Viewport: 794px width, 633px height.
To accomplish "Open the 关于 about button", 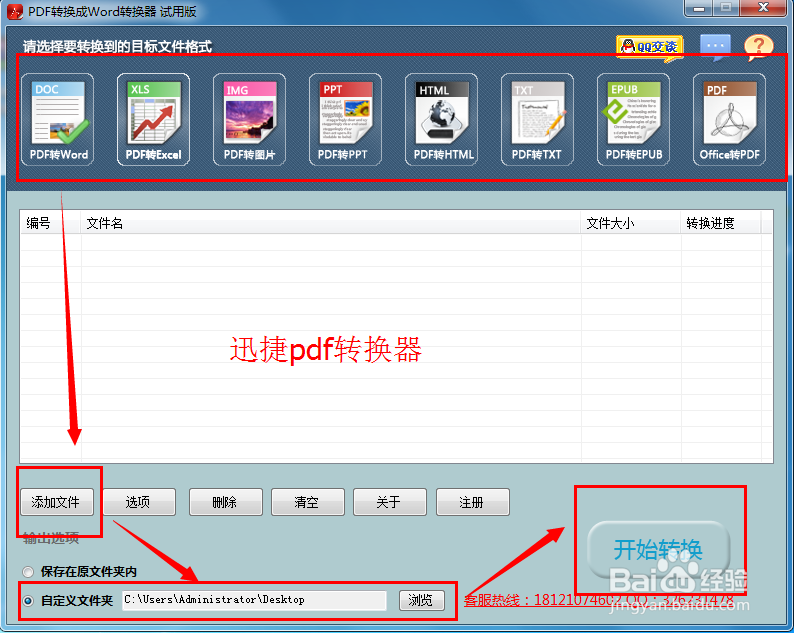I will (390, 502).
